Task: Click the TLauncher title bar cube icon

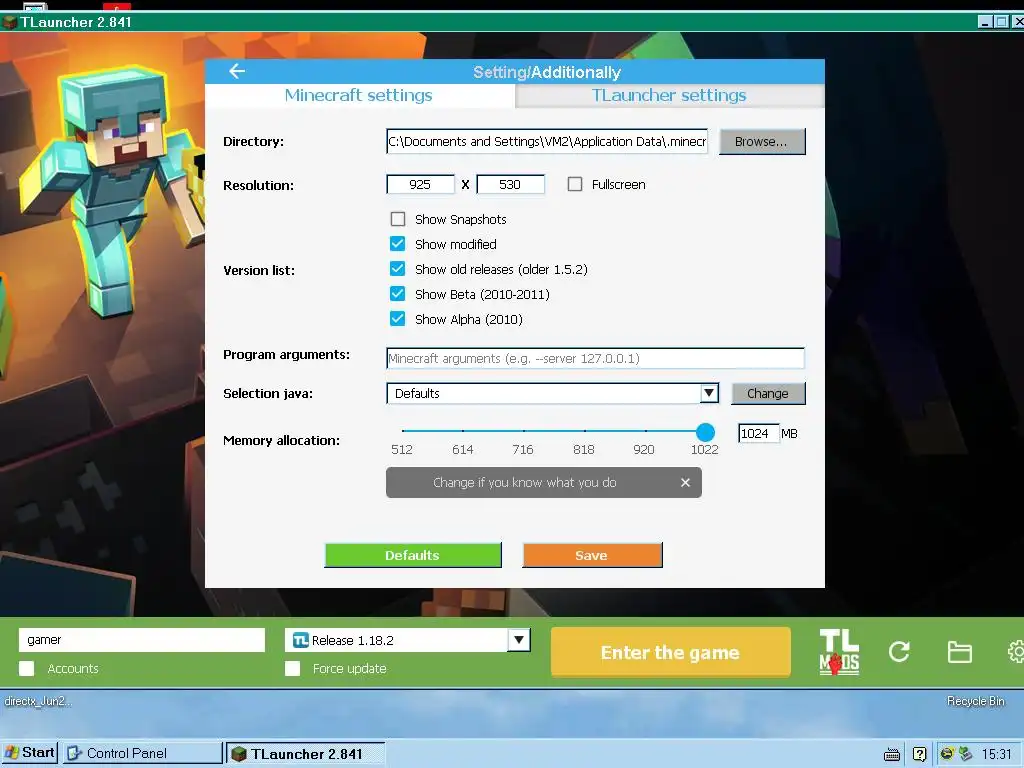Action: pyautogui.click(x=9, y=22)
